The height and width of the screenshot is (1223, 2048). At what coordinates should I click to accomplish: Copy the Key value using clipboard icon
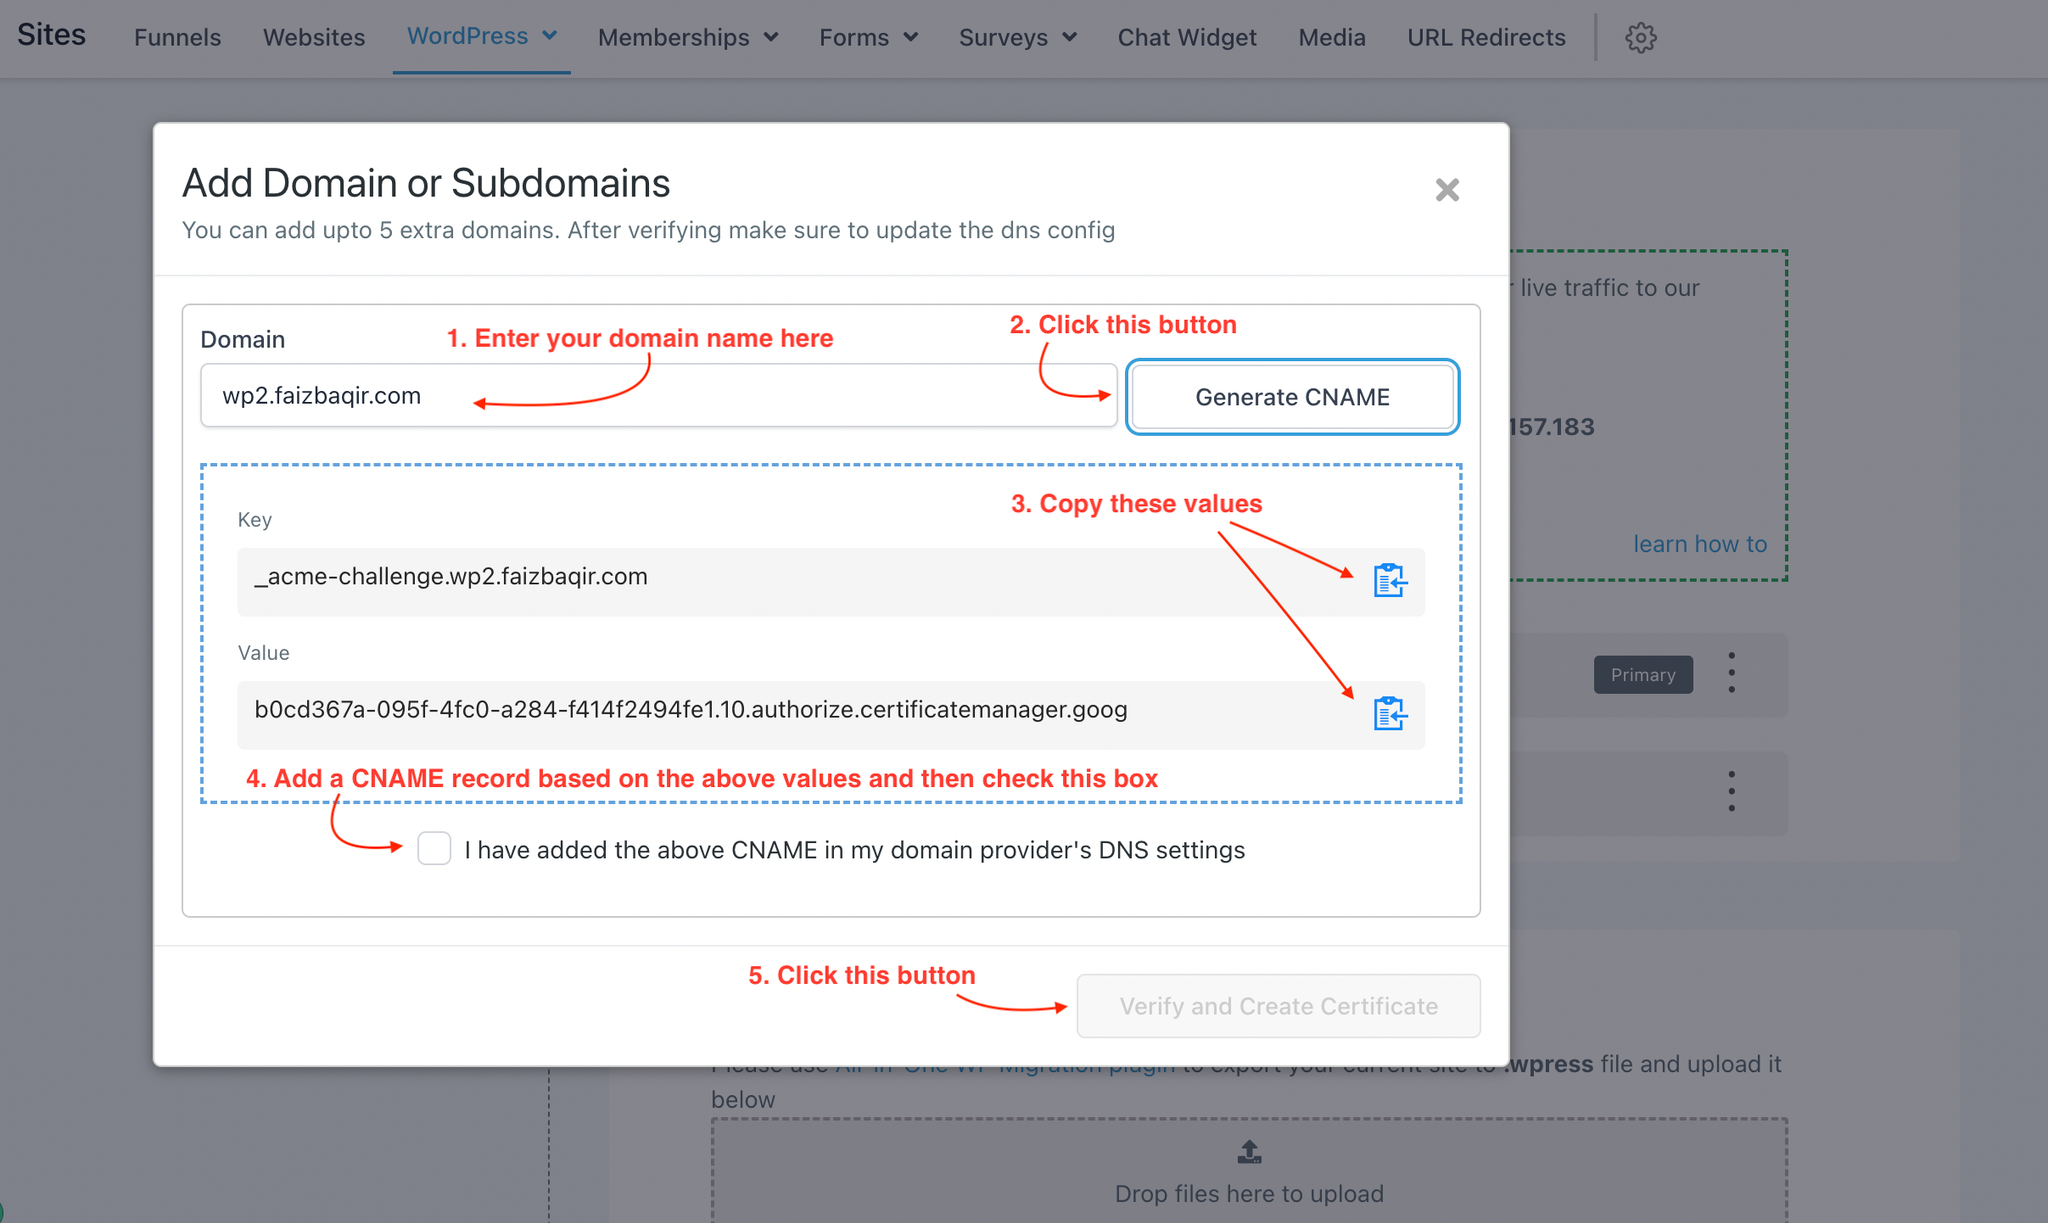[x=1389, y=580]
